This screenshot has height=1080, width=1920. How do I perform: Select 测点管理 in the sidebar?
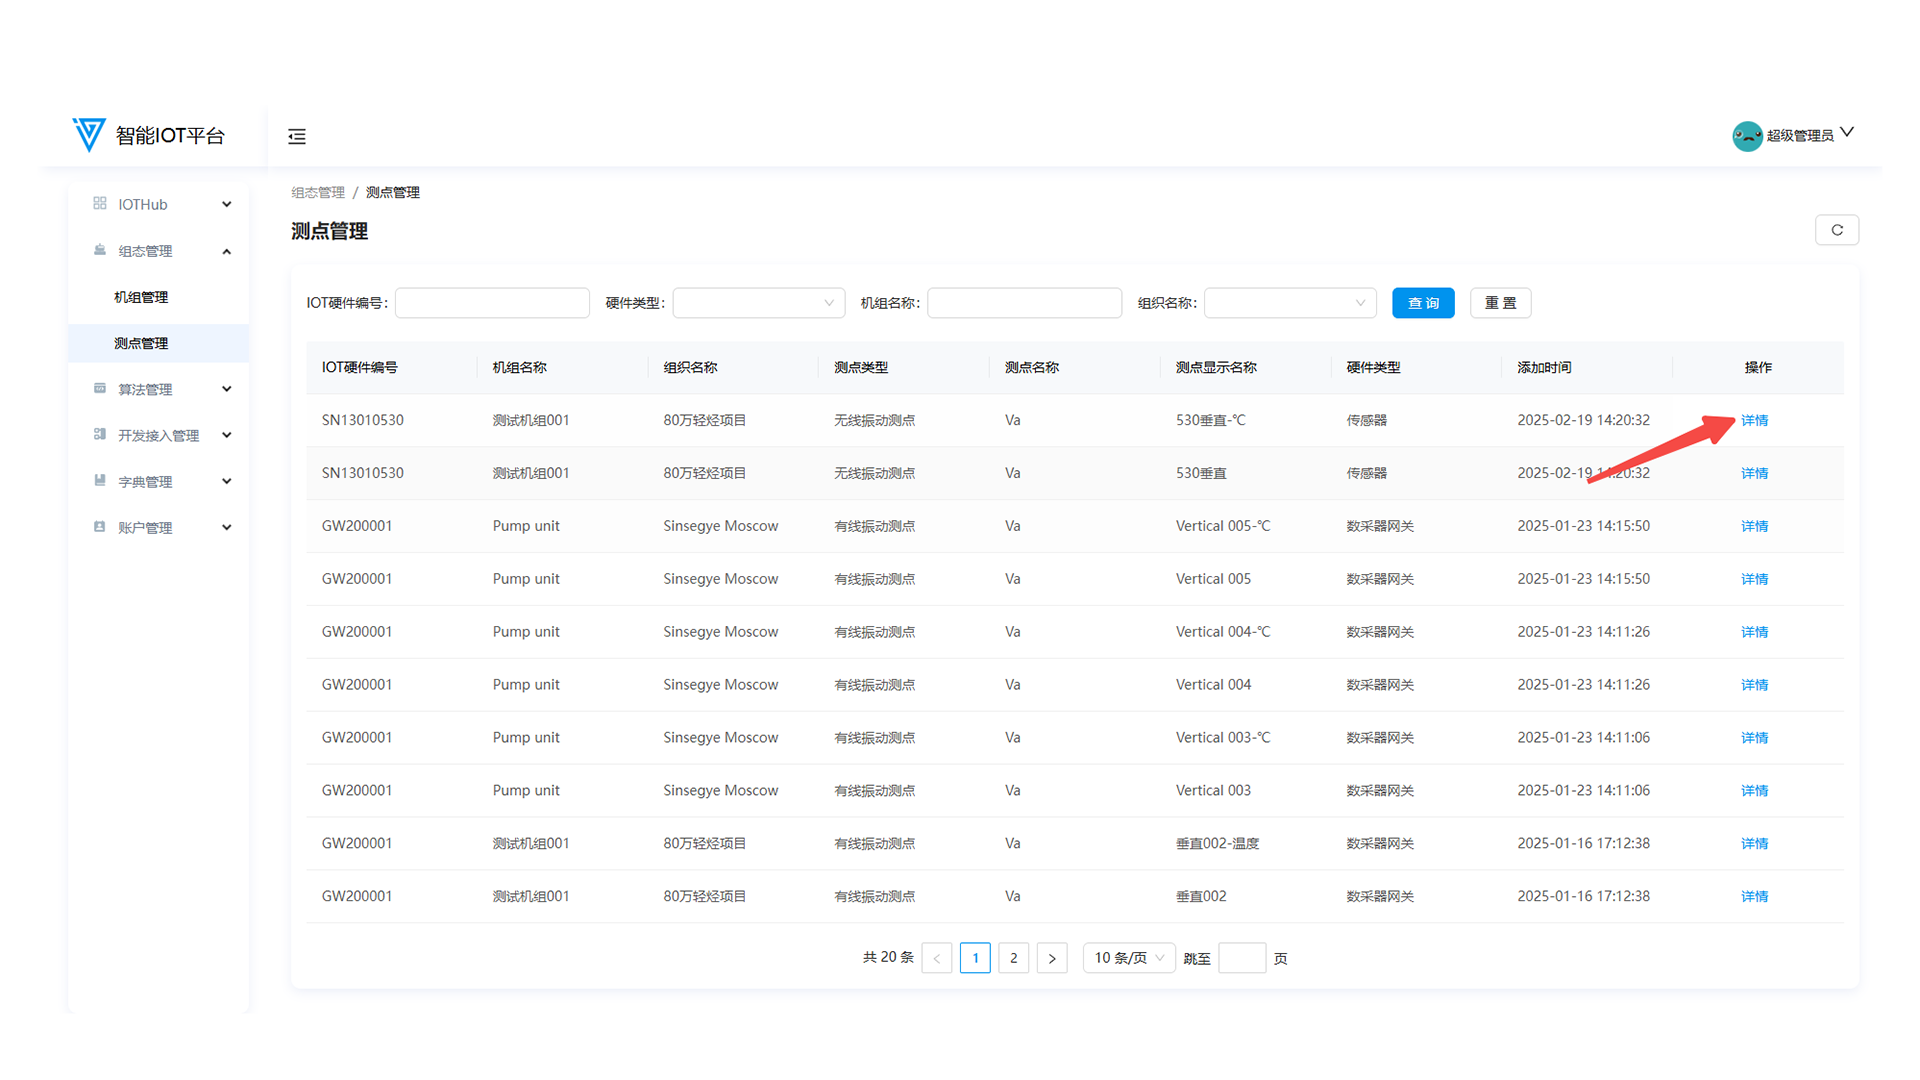(141, 343)
